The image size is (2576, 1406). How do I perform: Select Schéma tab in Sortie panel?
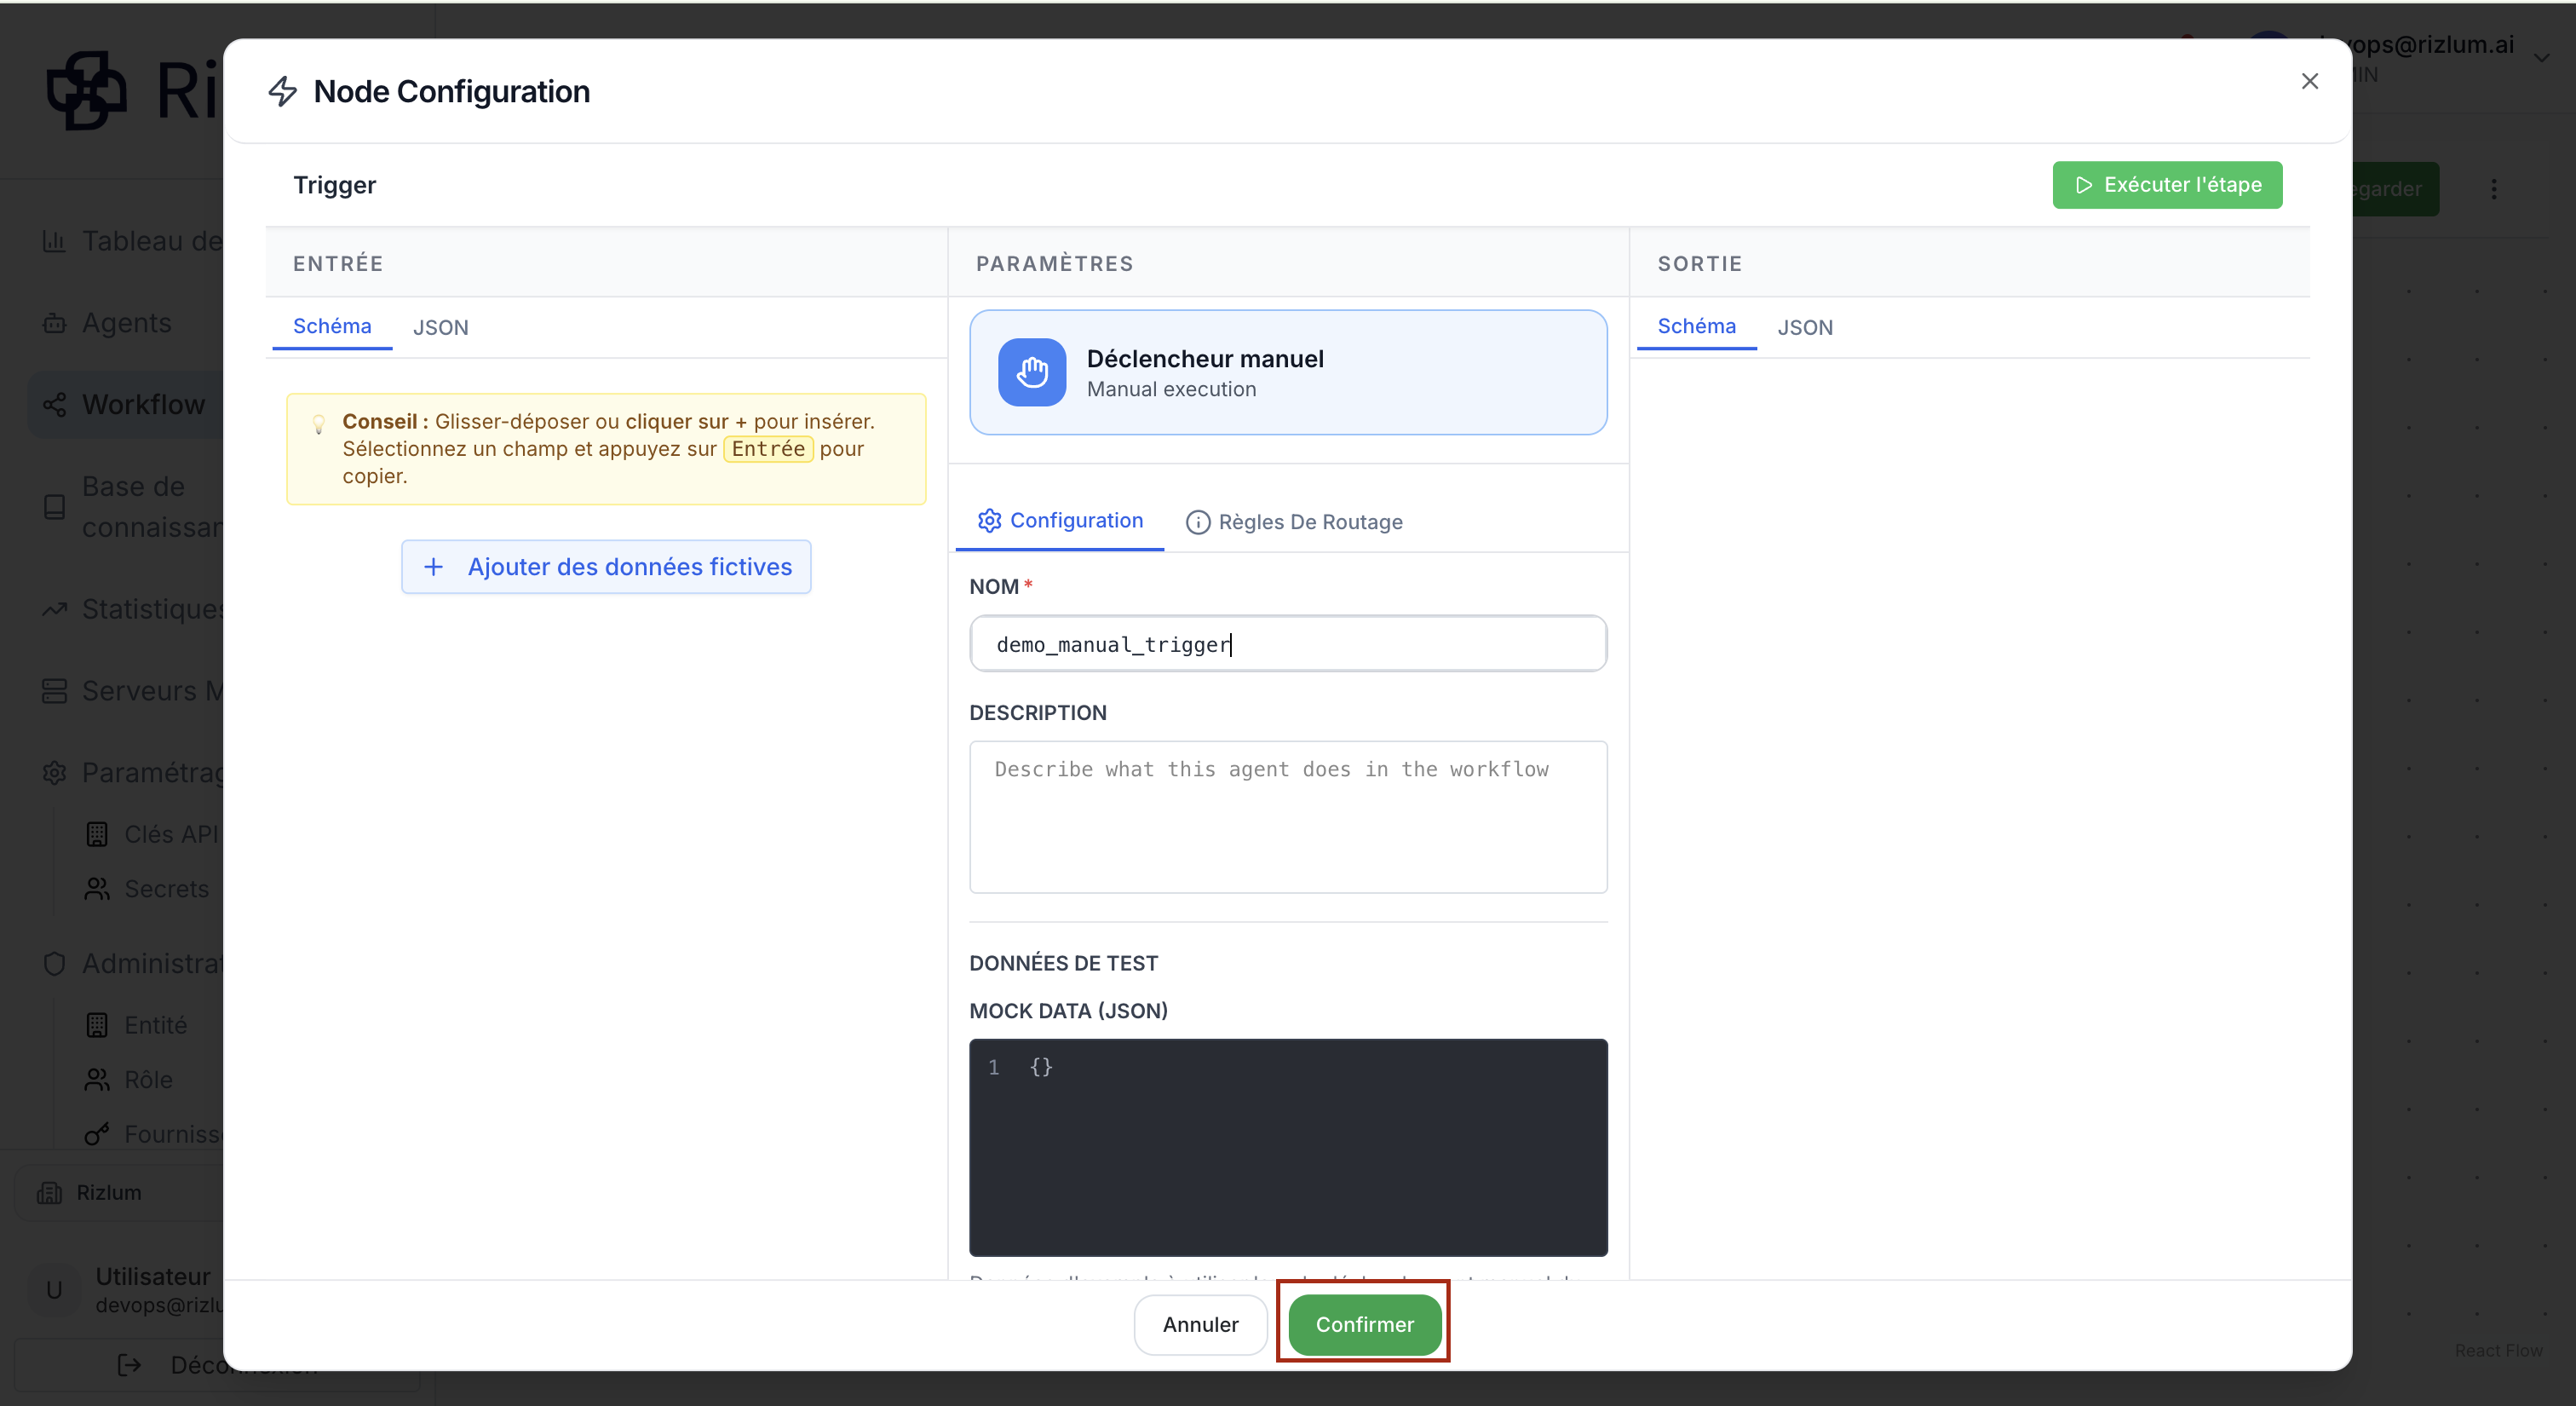(1696, 326)
